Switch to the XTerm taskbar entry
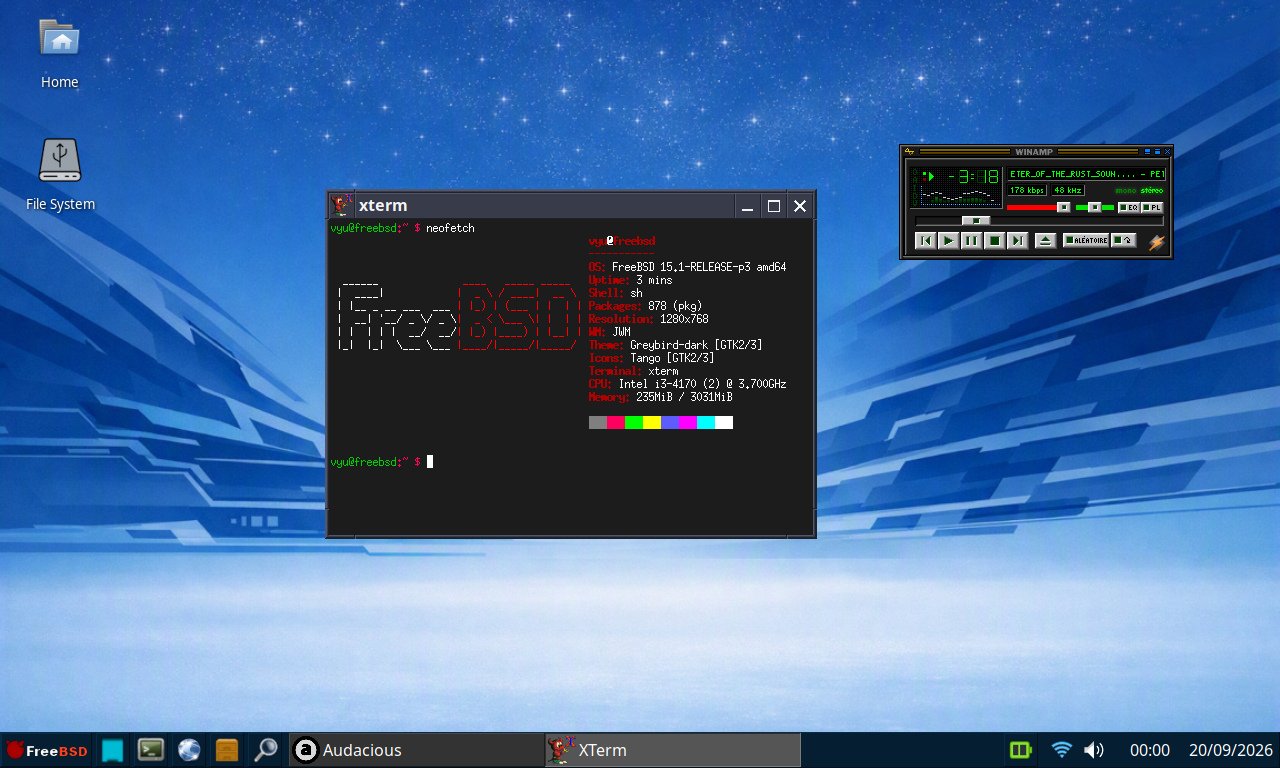This screenshot has width=1280, height=768. 673,750
